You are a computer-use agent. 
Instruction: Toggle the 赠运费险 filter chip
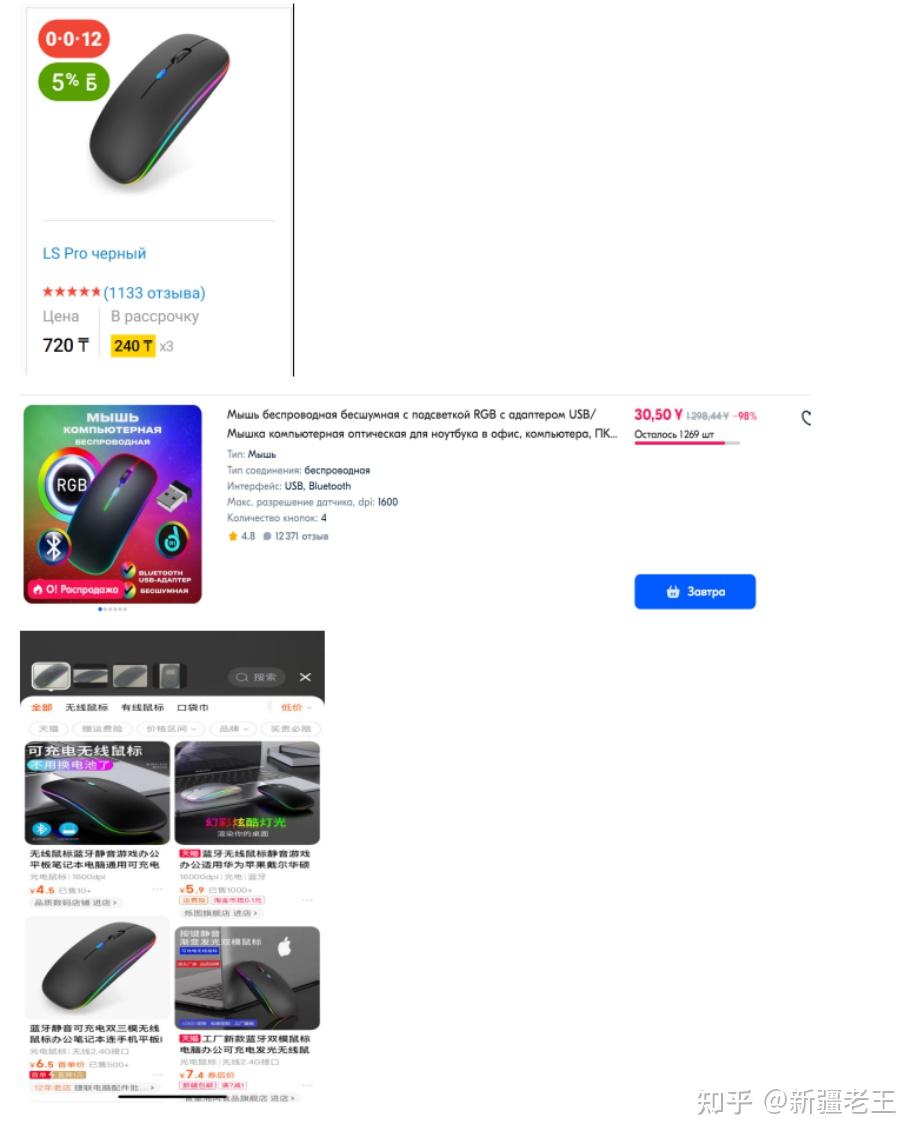[x=102, y=729]
